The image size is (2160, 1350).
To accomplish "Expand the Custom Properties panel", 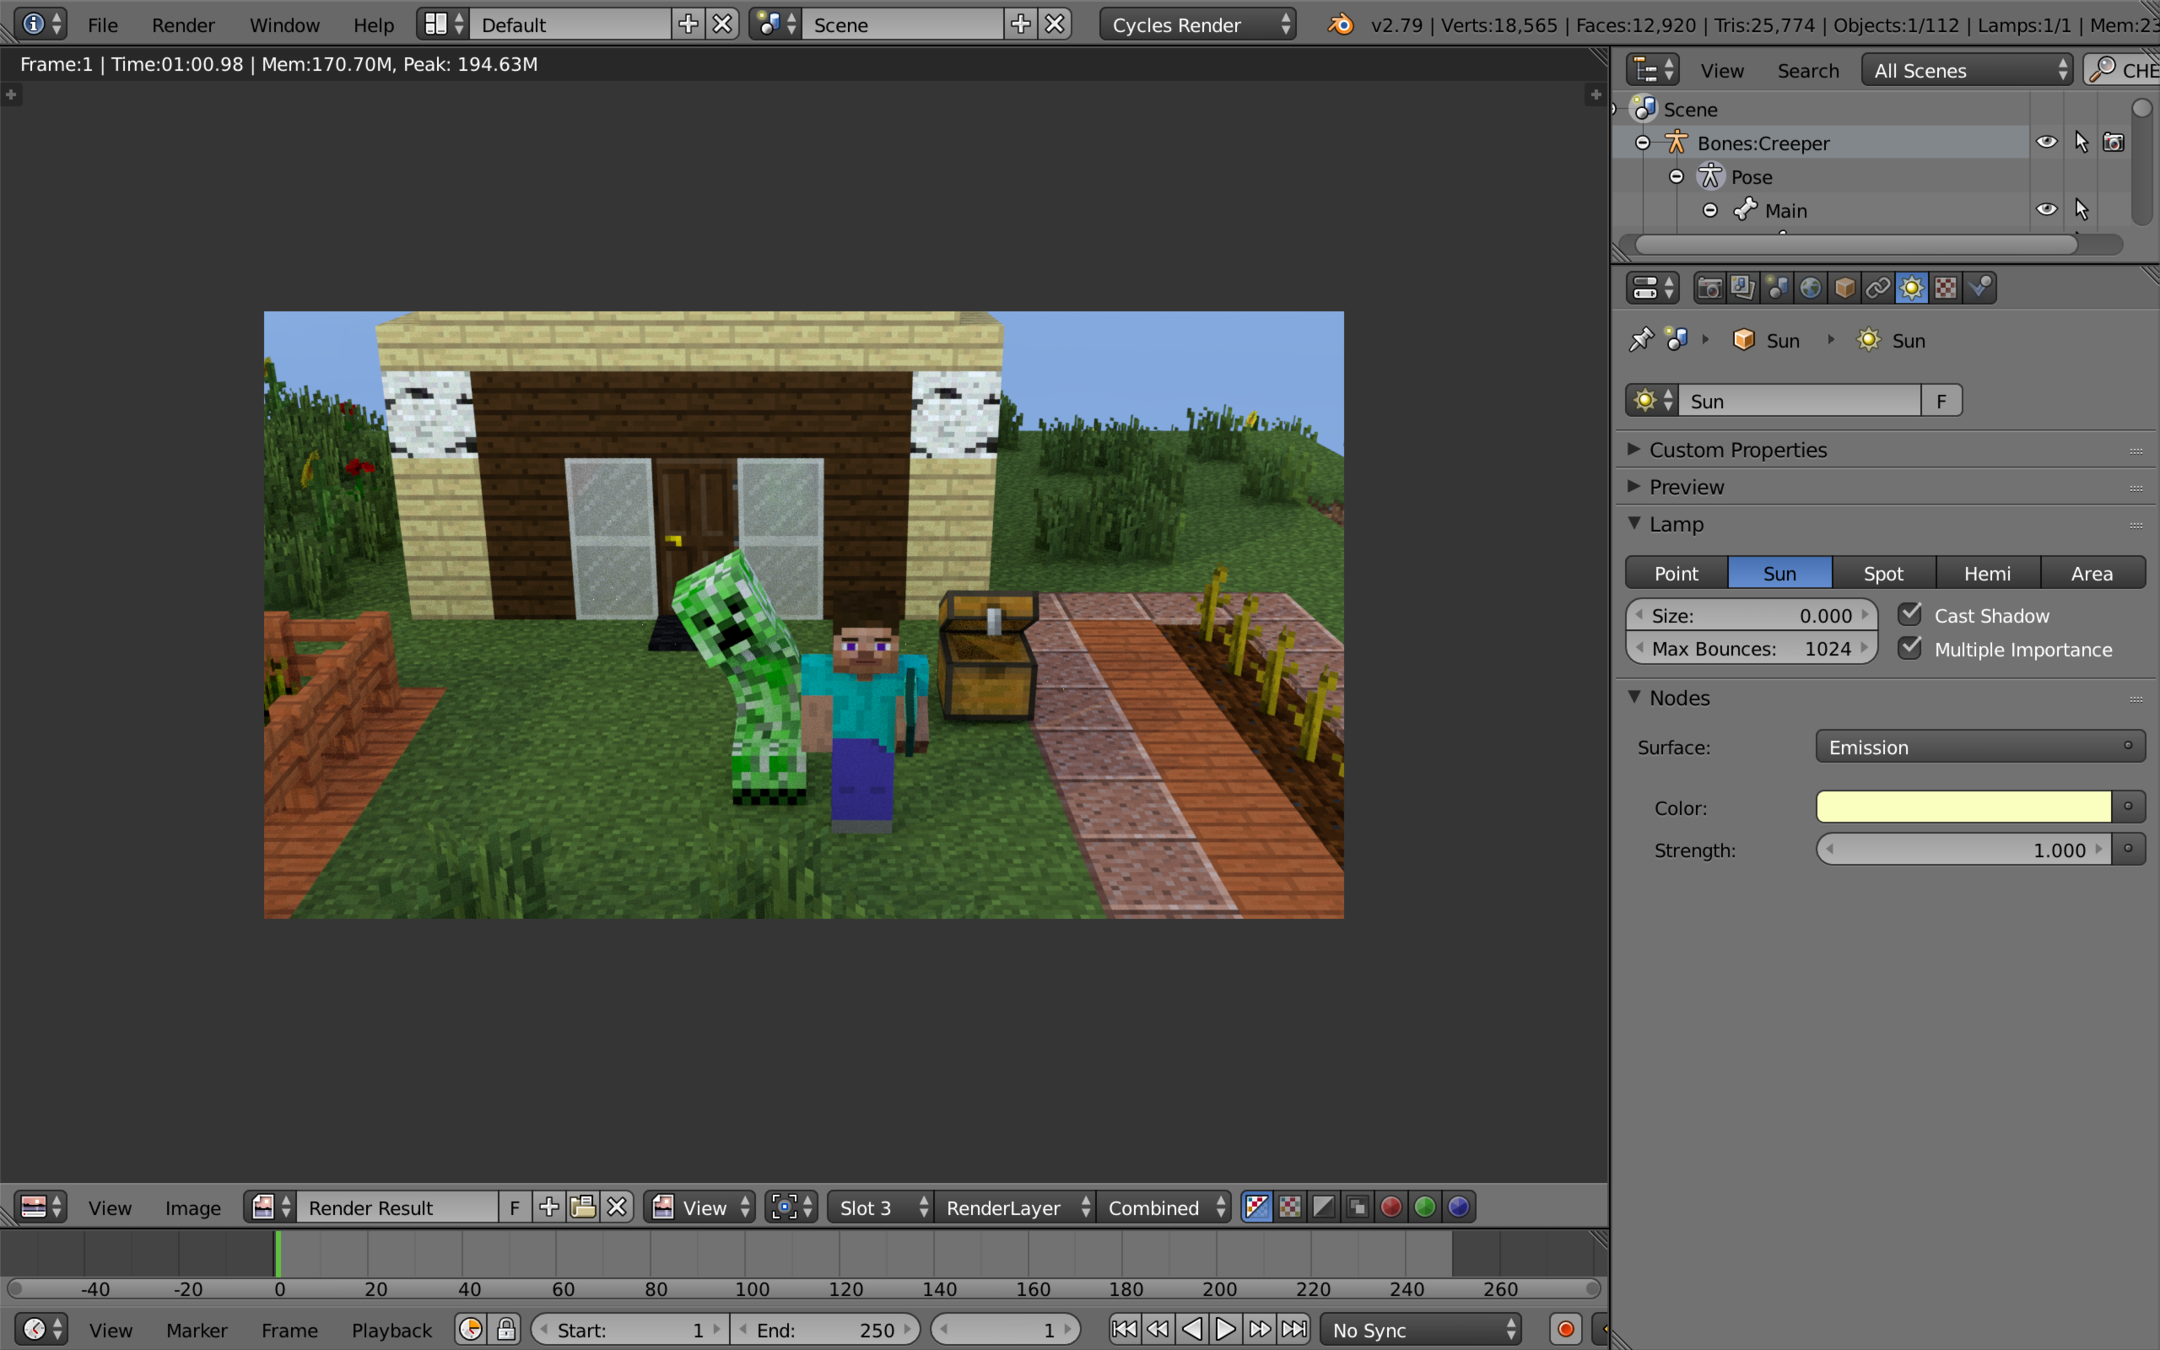I will click(1737, 450).
